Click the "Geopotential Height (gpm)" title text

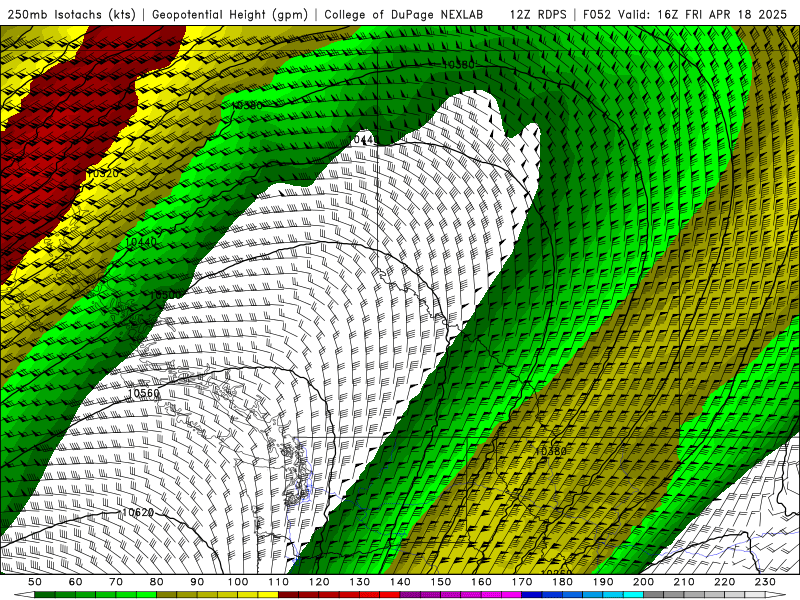[230, 14]
